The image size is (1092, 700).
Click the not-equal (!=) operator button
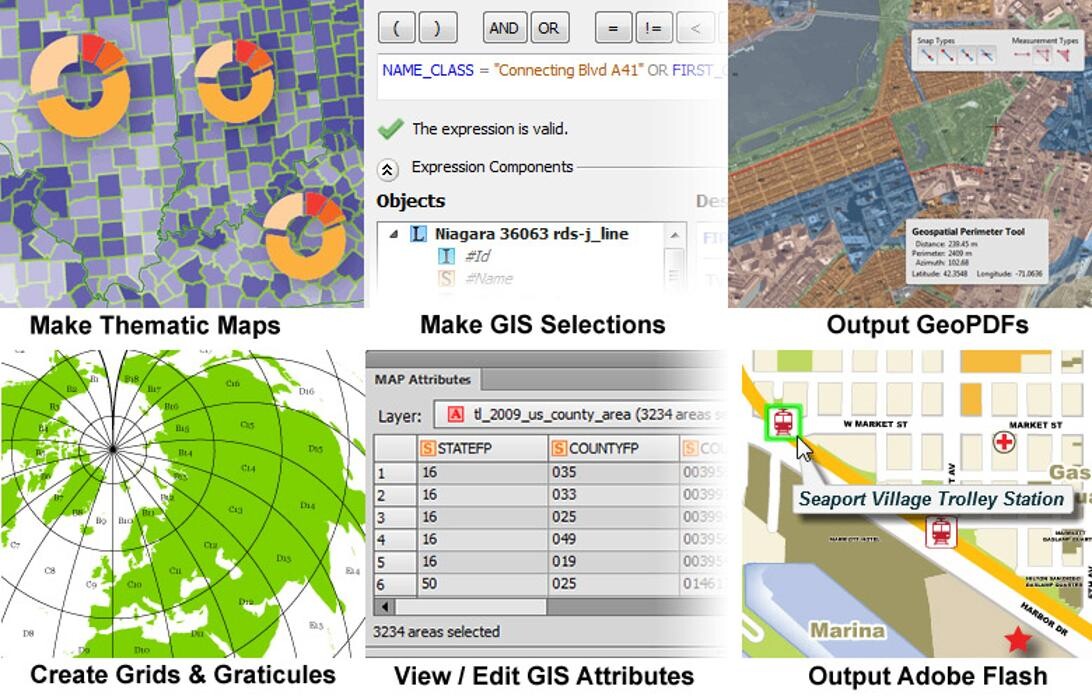coord(652,28)
